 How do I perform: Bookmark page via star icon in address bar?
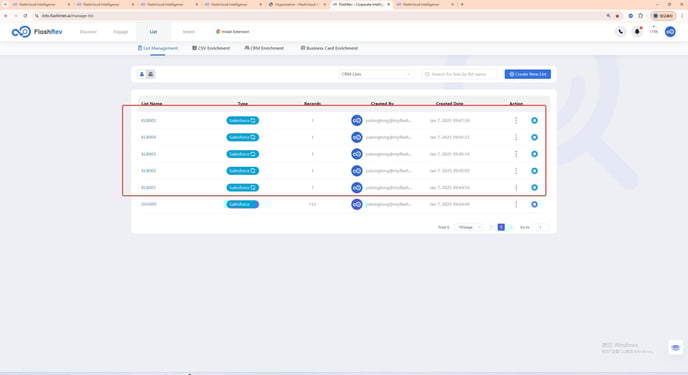coord(617,16)
